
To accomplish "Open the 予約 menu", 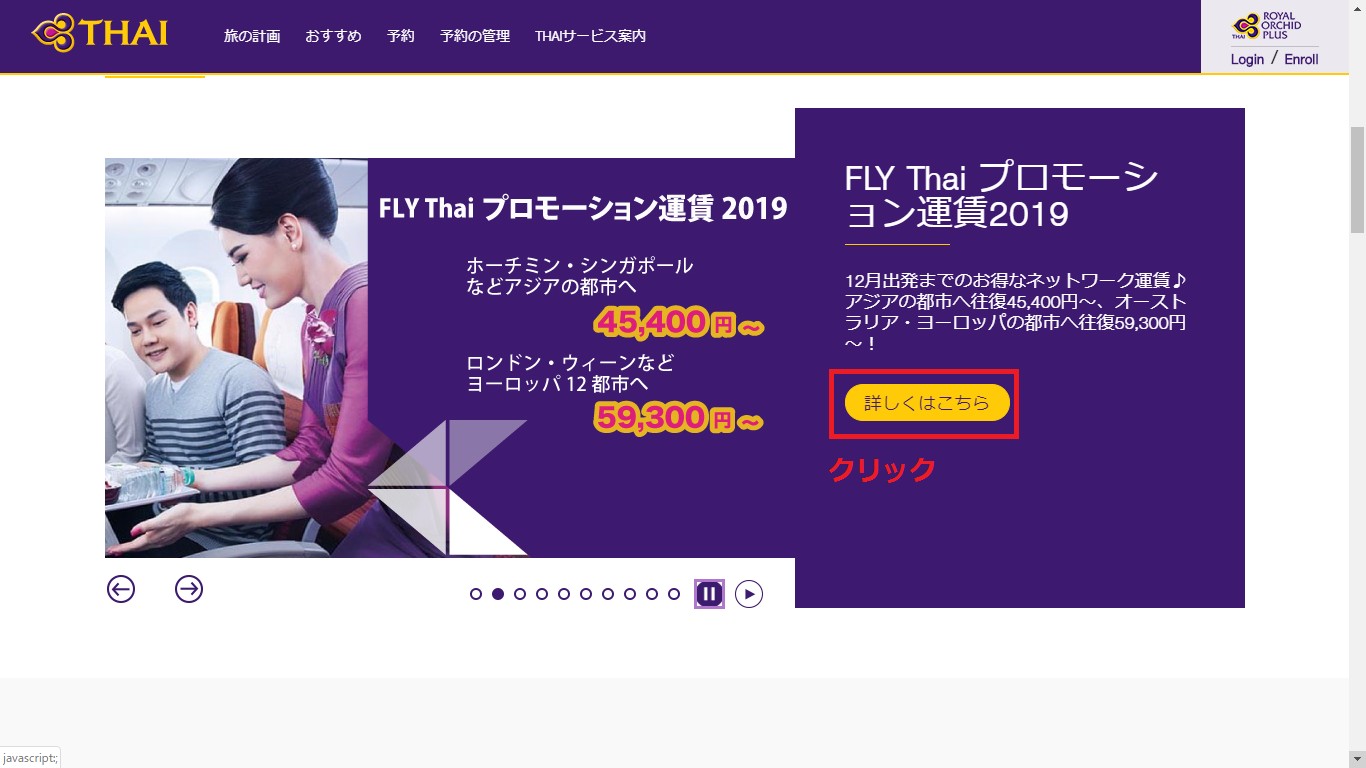I will coord(401,36).
